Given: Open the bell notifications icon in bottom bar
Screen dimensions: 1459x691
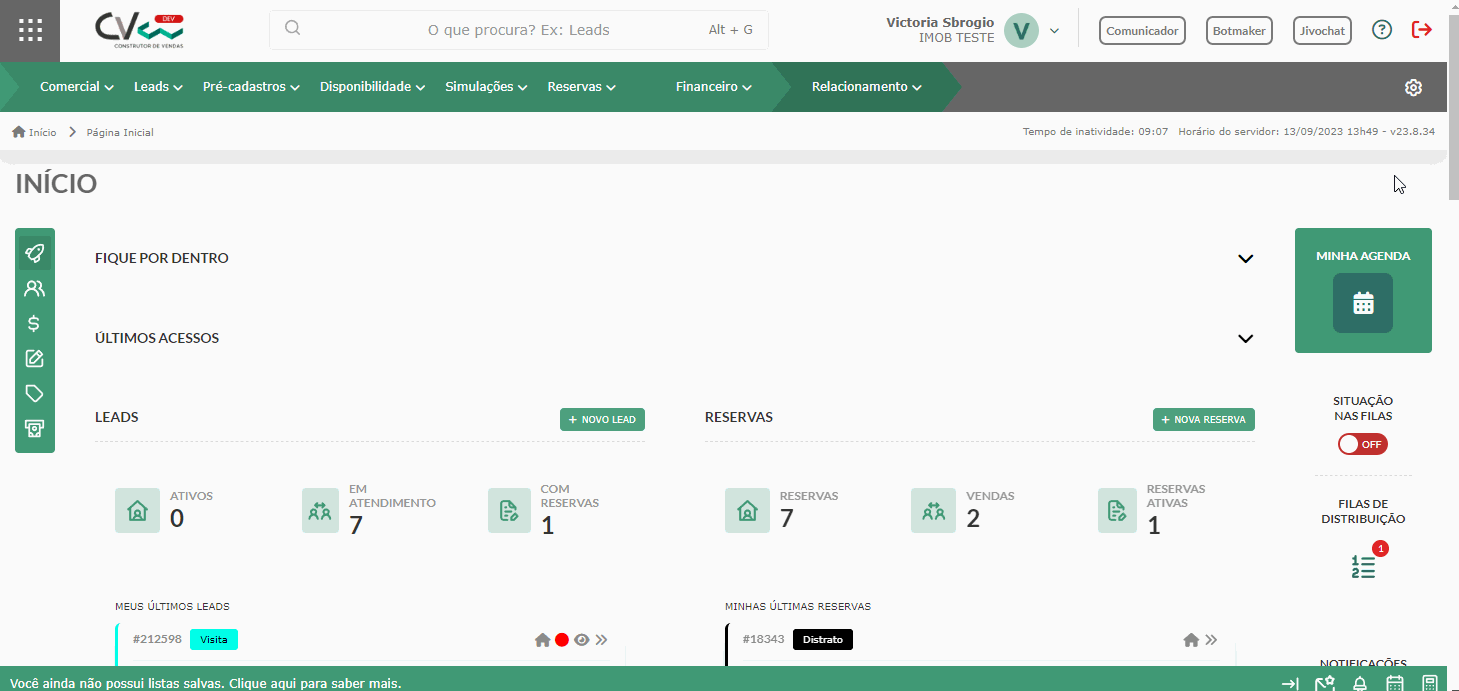Looking at the screenshot, I should click(1360, 684).
